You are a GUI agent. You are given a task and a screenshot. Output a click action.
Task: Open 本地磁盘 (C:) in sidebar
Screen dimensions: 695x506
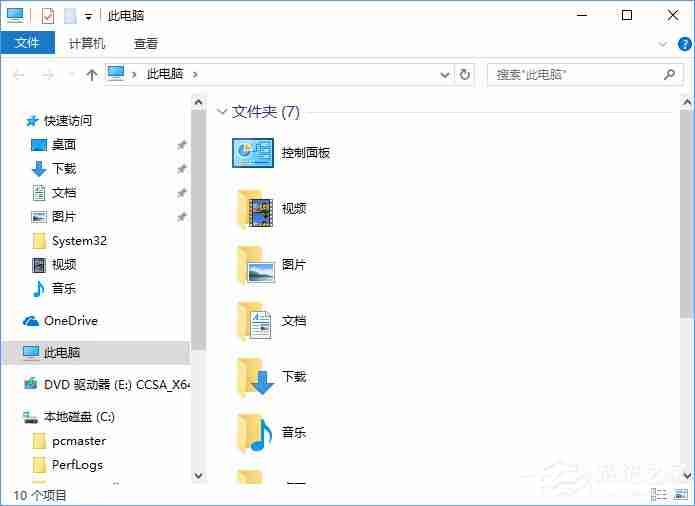[79, 417]
